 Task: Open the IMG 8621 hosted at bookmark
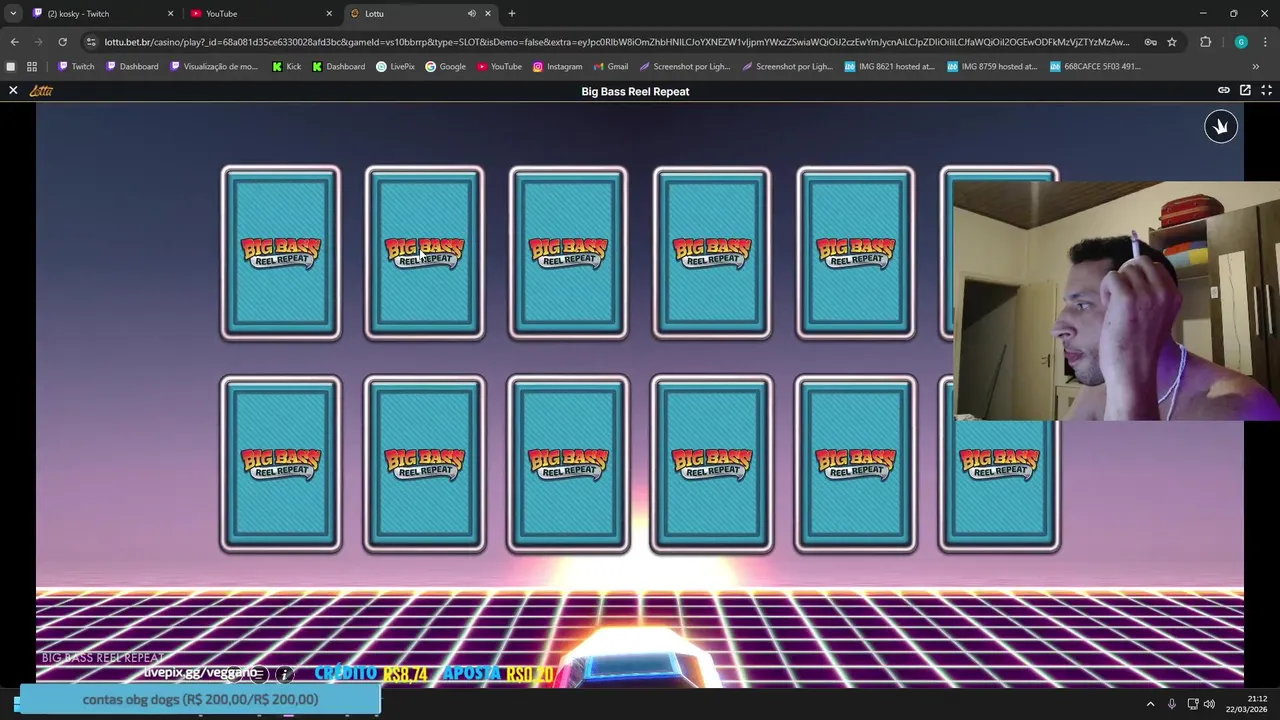[x=890, y=67]
